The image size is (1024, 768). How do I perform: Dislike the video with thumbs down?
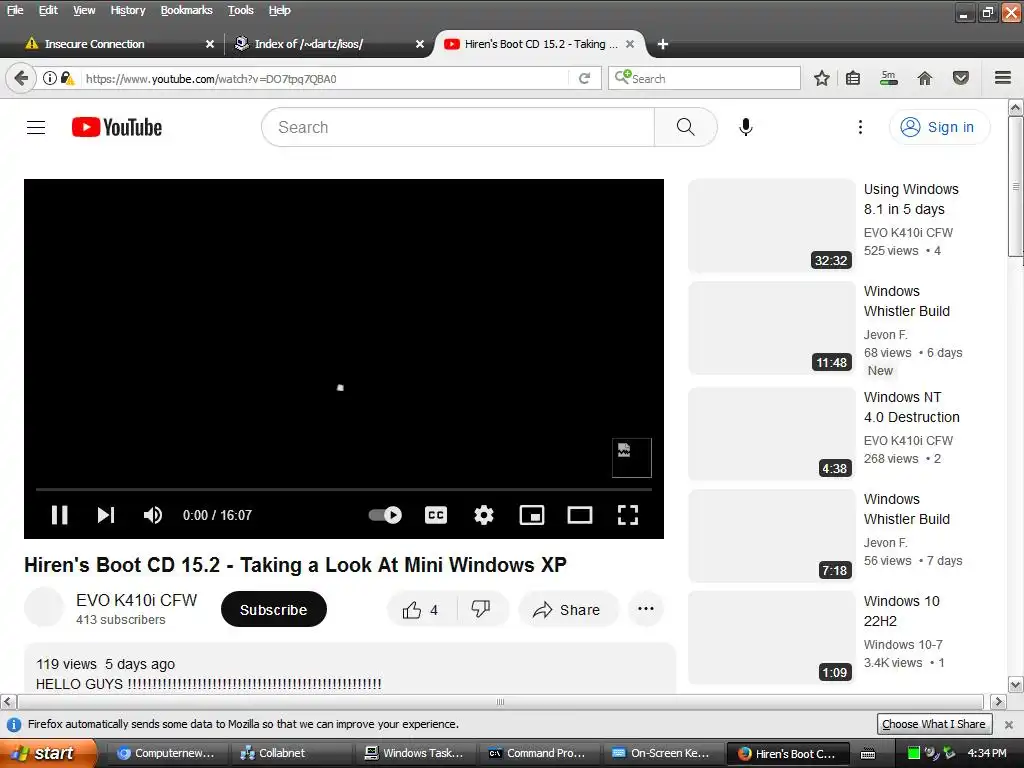(482, 609)
